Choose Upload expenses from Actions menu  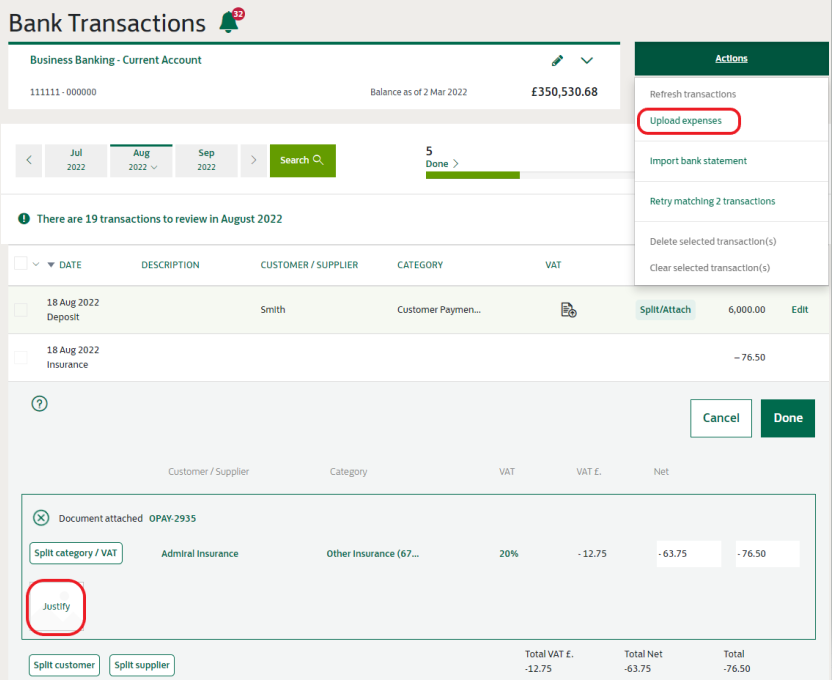pos(686,121)
